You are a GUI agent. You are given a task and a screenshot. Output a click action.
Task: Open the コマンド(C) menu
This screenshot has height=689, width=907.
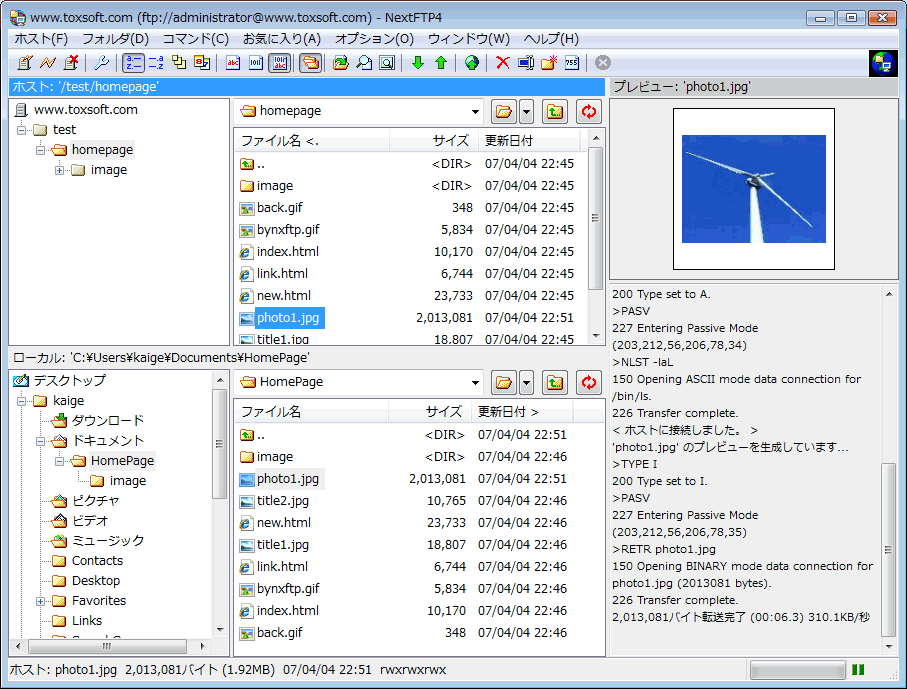click(x=196, y=39)
